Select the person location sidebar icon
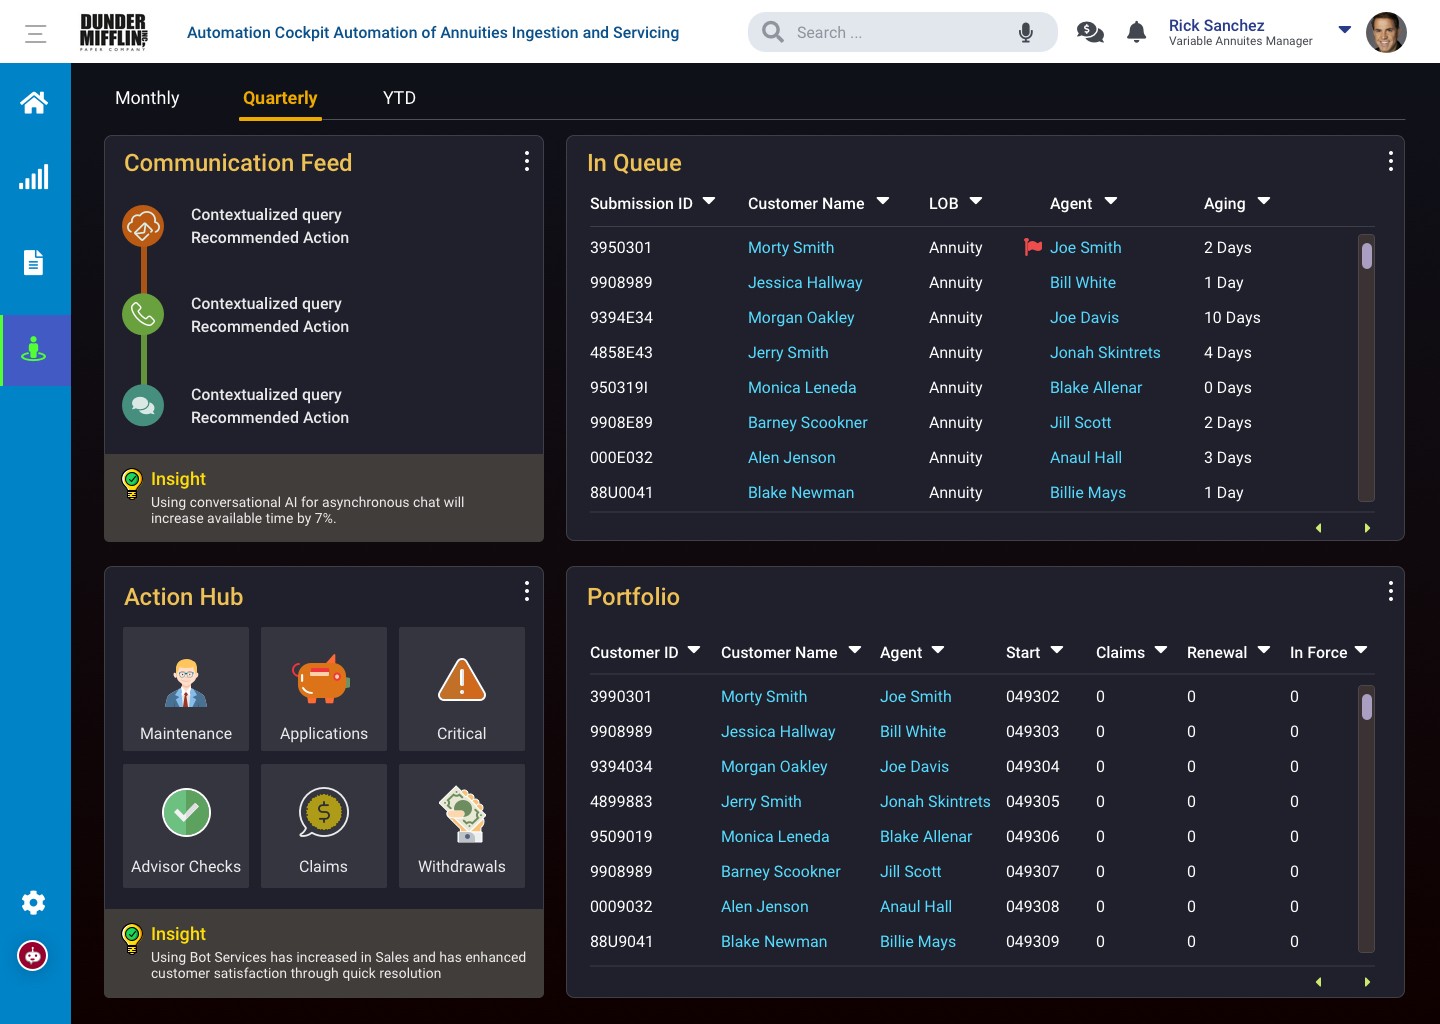 pos(34,349)
